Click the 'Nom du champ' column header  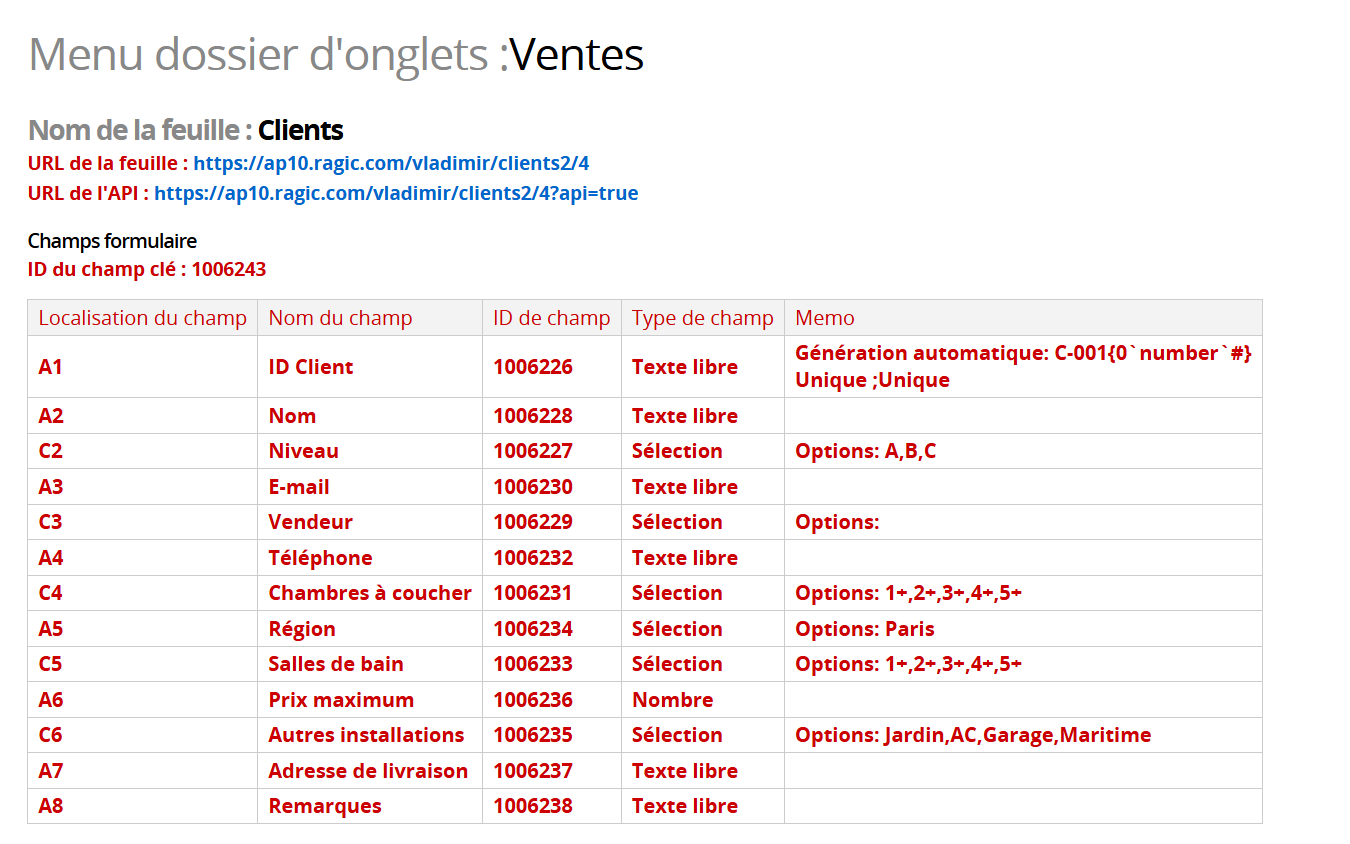click(370, 318)
